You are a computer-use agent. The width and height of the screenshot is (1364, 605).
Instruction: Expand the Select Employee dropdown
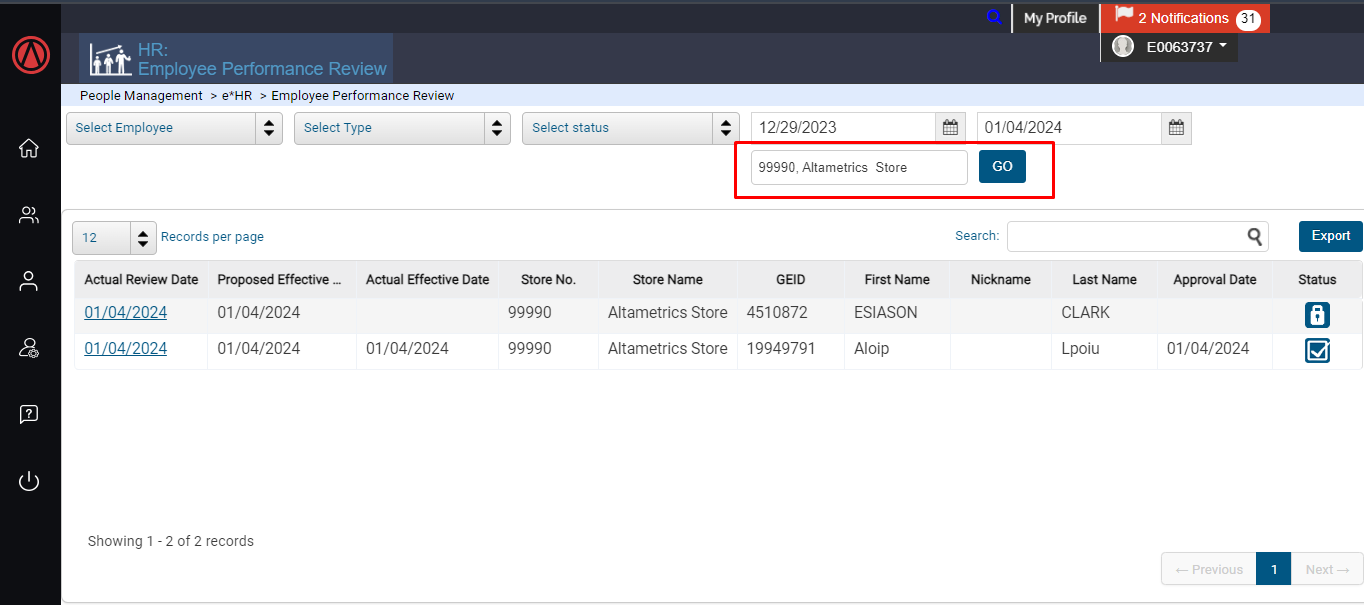pyautogui.click(x=174, y=128)
